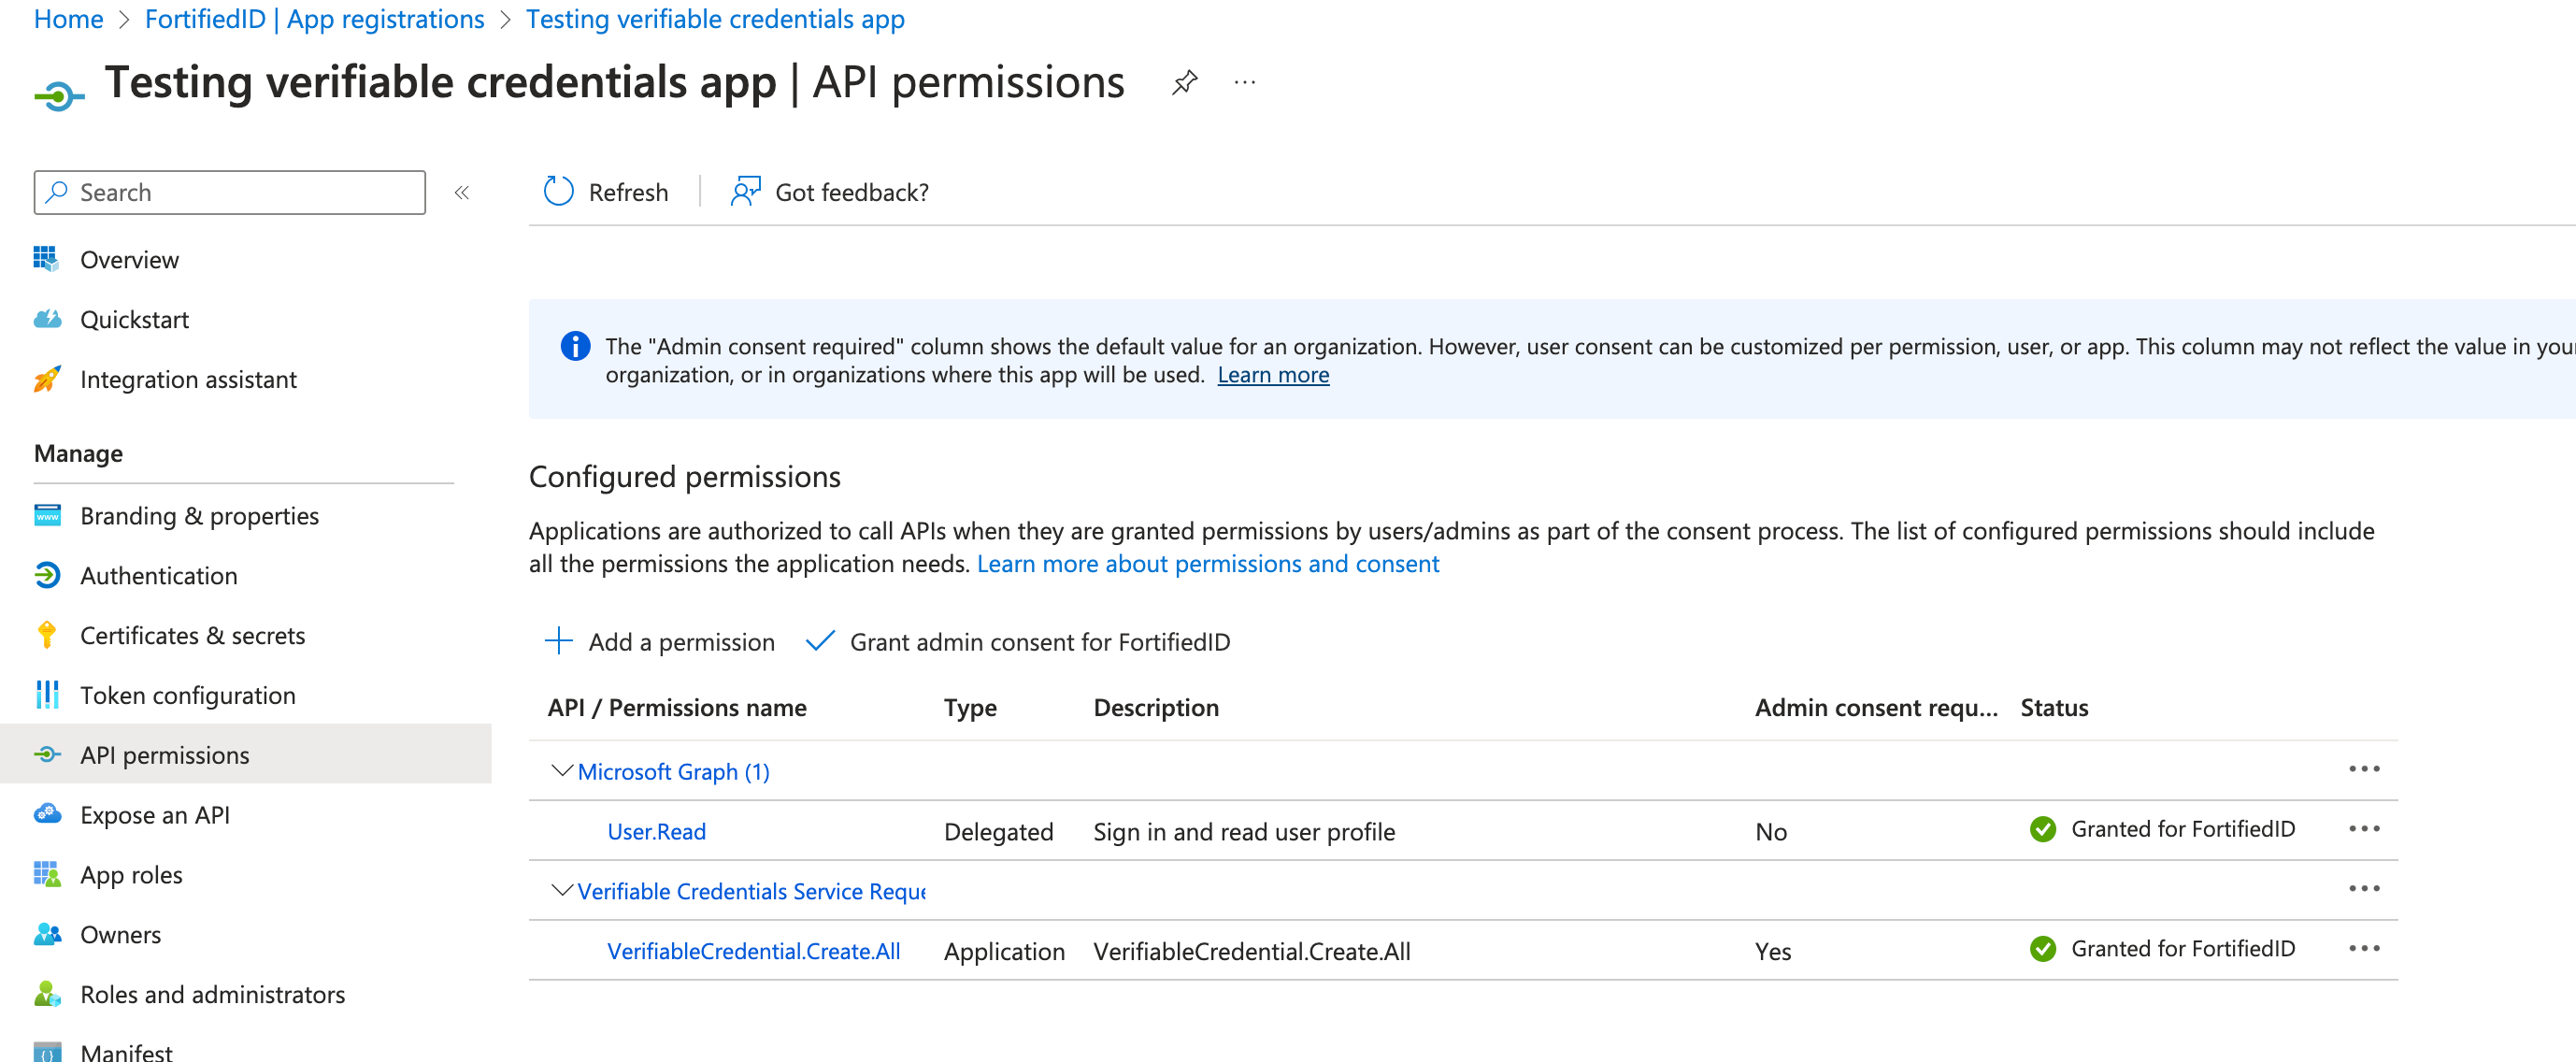
Task: Open the Verifiable Credentials Service Request API link
Action: (x=751, y=891)
